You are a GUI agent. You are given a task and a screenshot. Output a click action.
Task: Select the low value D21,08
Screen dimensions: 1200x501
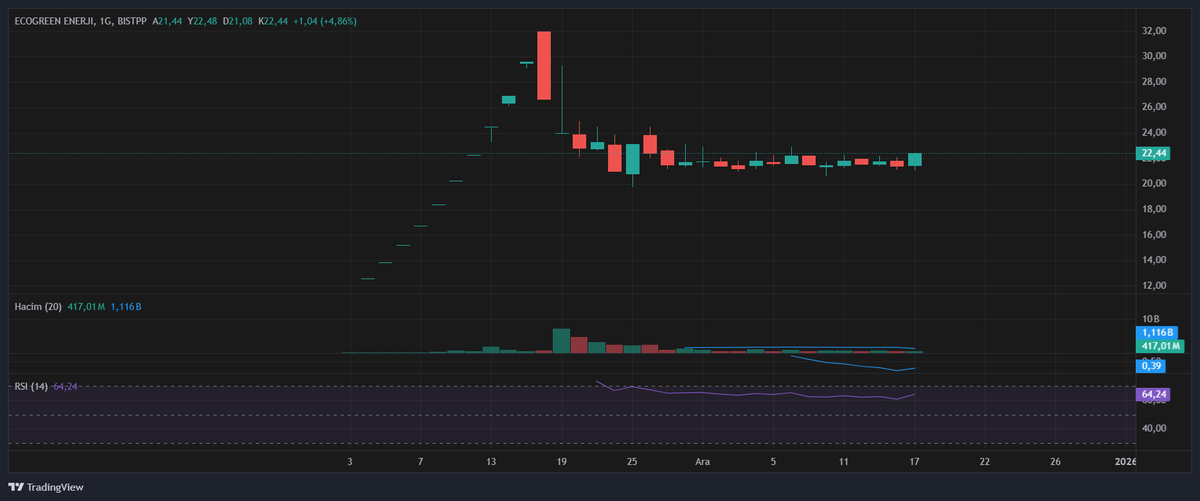pos(237,21)
